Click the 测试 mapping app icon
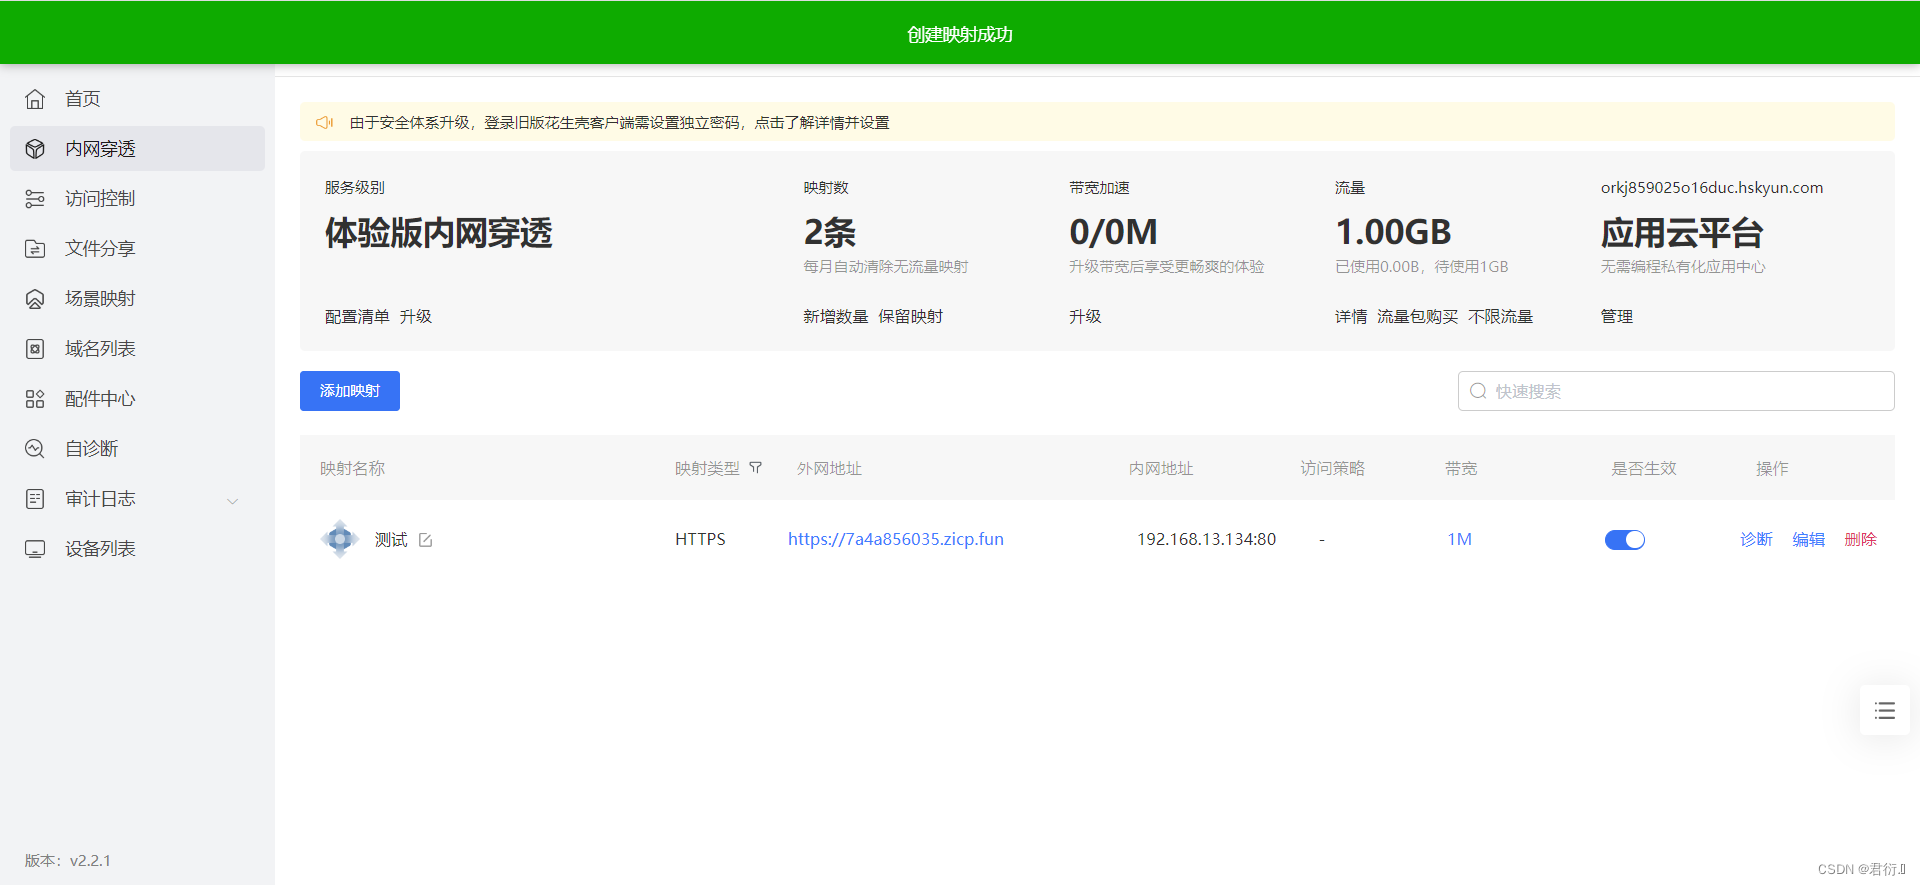Screen dimensions: 1920x885 (340, 539)
